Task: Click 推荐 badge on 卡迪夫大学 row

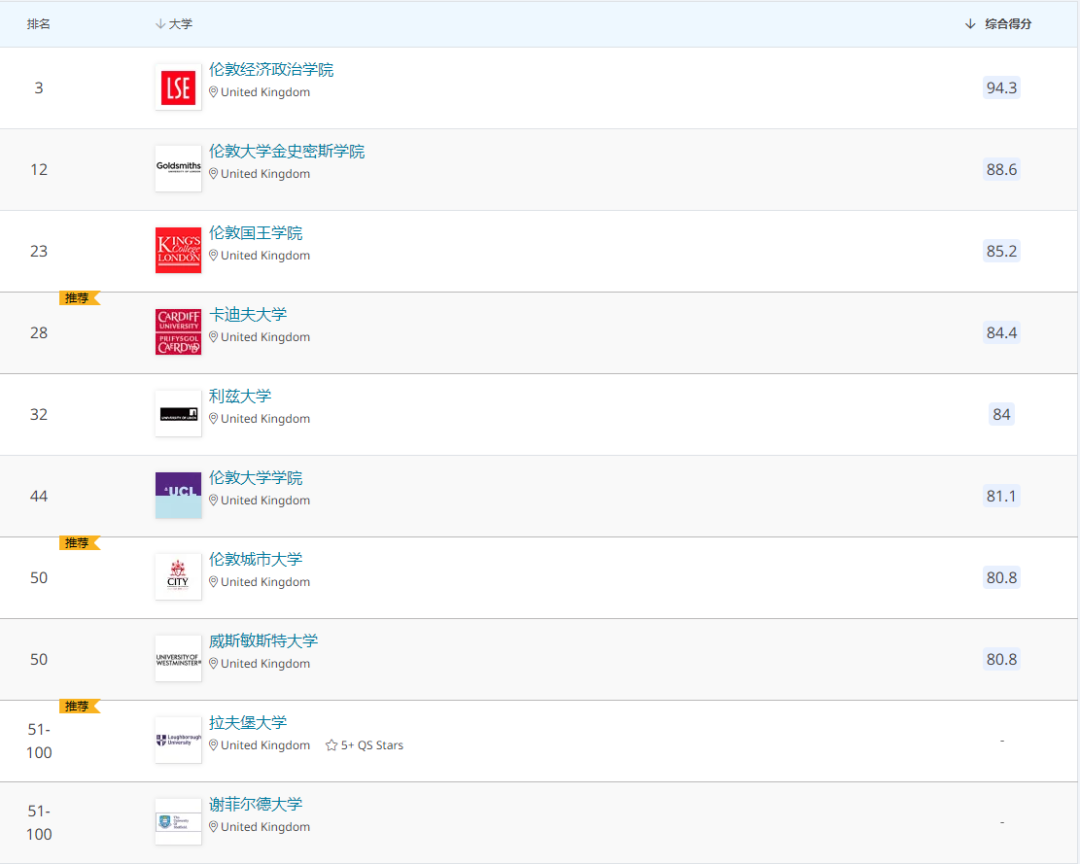Action: pos(79,298)
